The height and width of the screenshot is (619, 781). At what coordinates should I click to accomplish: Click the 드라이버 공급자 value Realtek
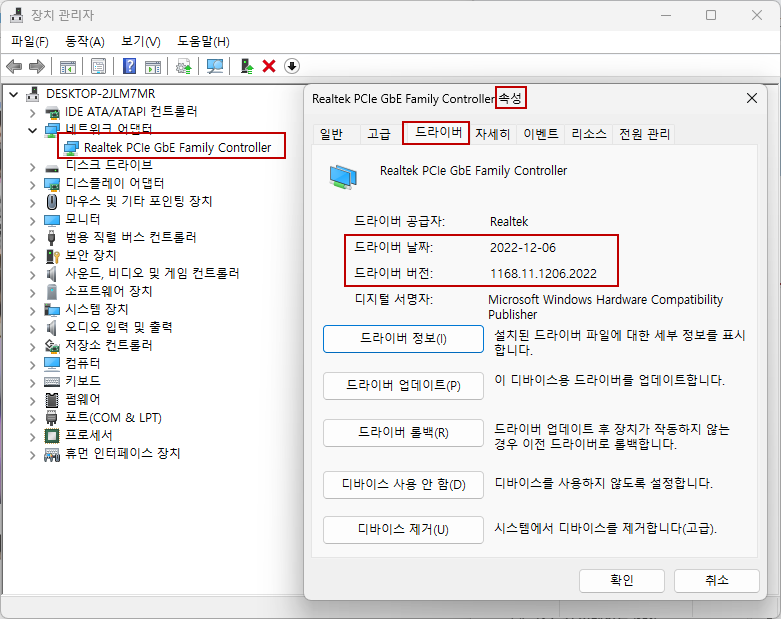pos(509,222)
